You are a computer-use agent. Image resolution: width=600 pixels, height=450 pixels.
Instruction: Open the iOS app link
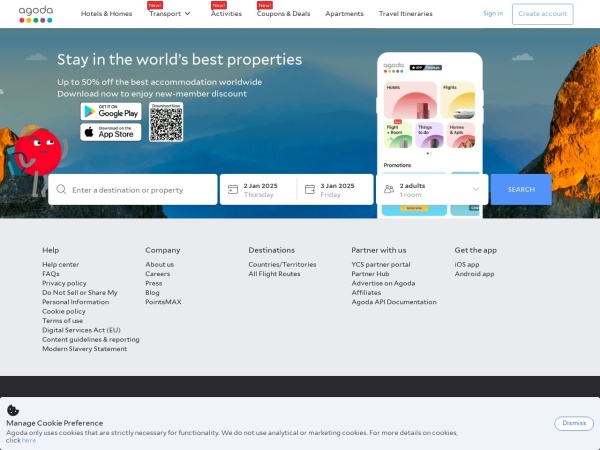(467, 264)
